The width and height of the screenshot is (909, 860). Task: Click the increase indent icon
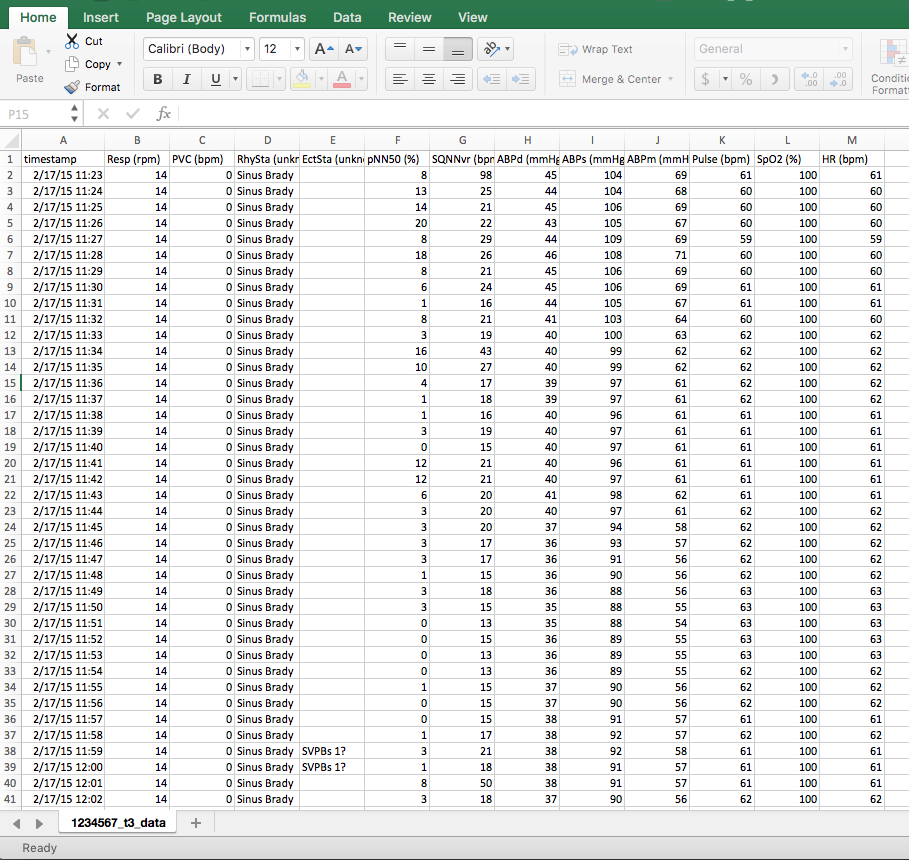pos(520,79)
